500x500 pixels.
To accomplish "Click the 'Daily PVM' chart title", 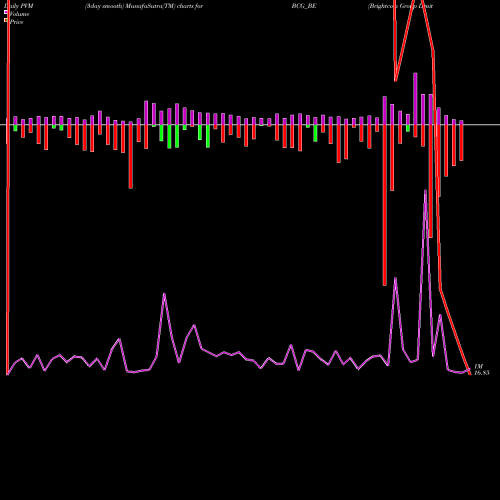I will click(19, 6).
